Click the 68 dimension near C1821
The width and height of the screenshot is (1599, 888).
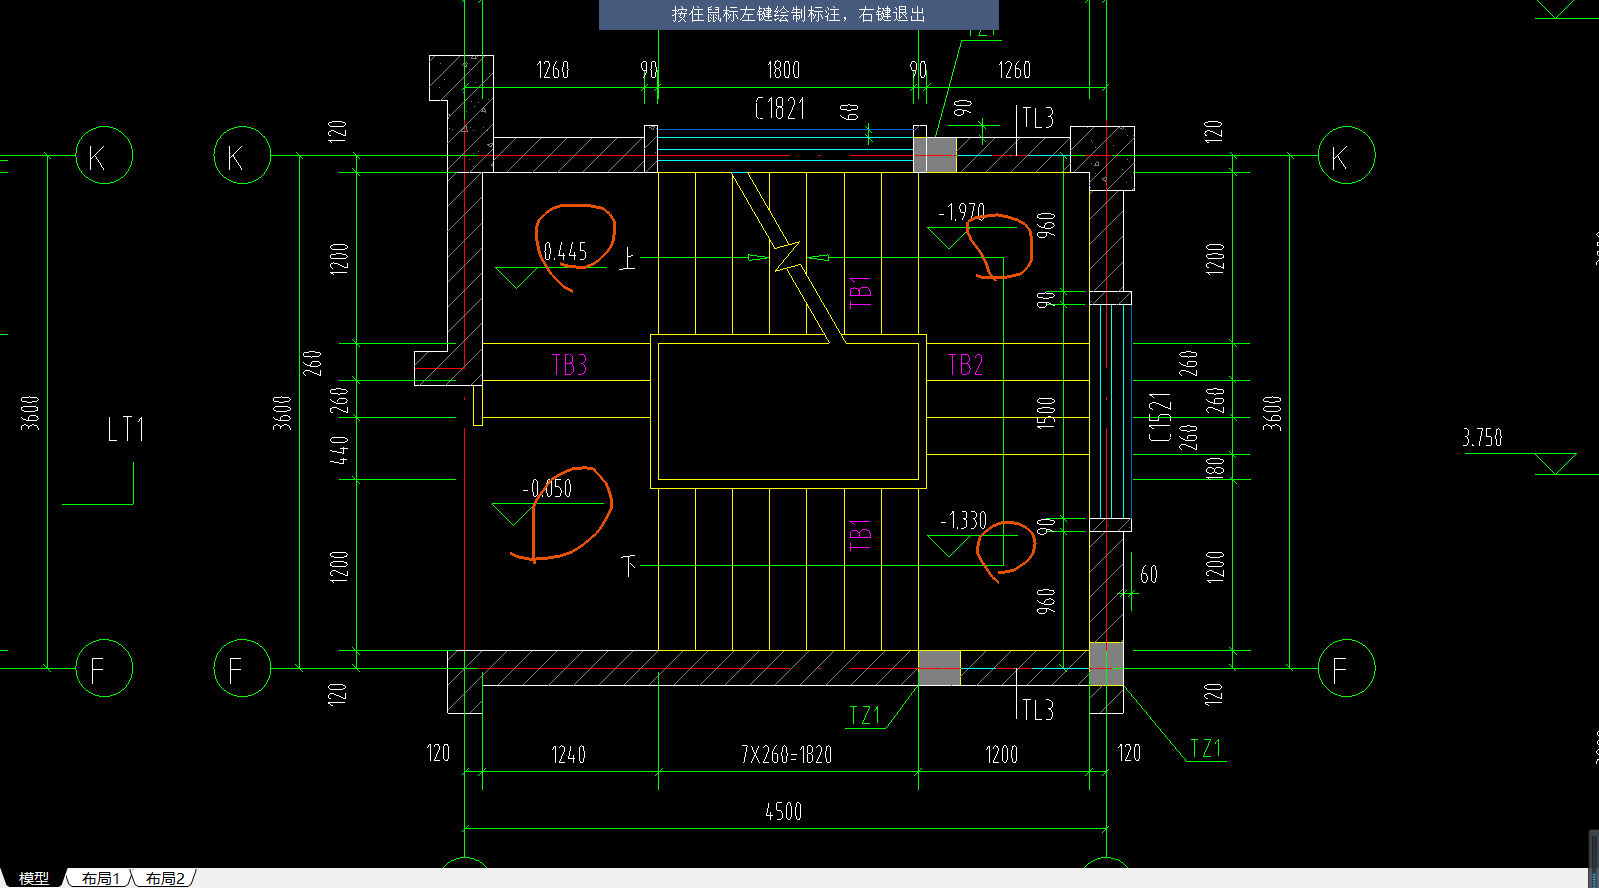pos(850,112)
